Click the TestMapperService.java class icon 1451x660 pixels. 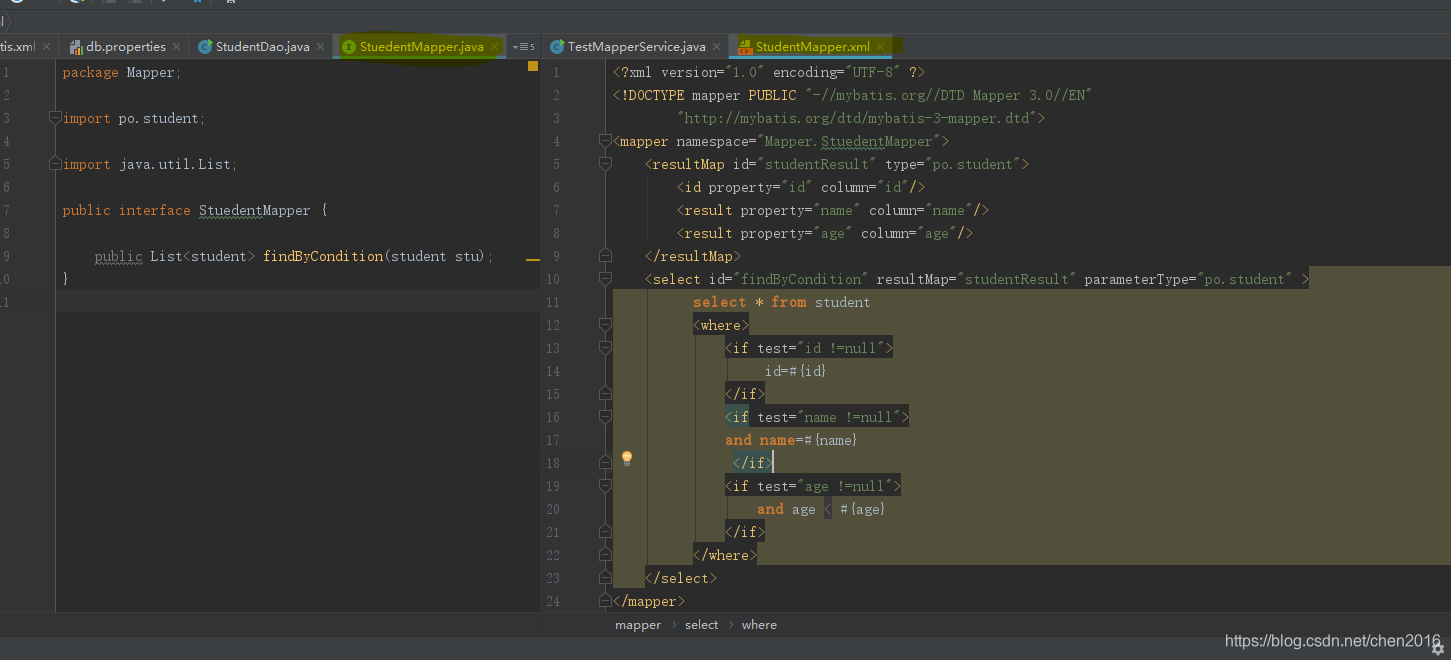(x=557, y=47)
